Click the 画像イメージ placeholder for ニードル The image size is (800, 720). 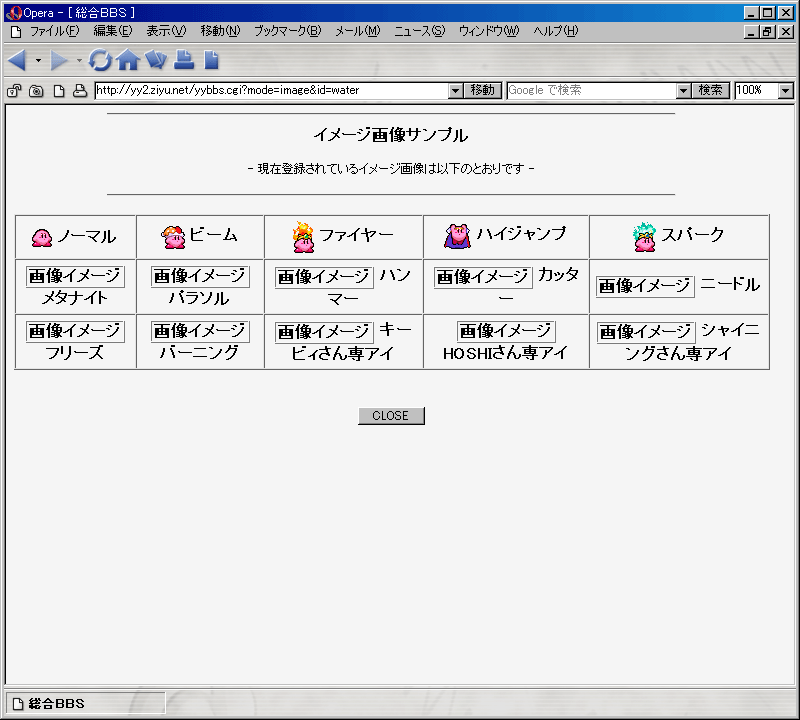[645, 286]
